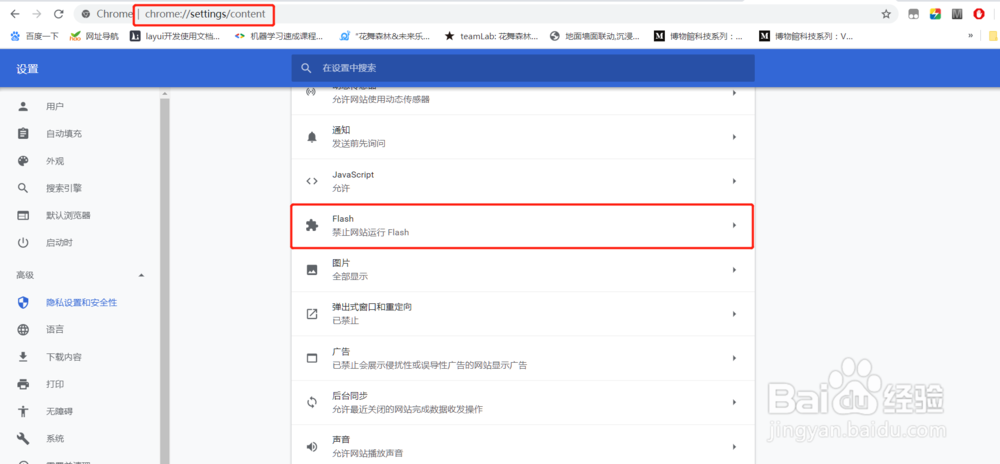Click the forward navigation arrow

pos(36,14)
